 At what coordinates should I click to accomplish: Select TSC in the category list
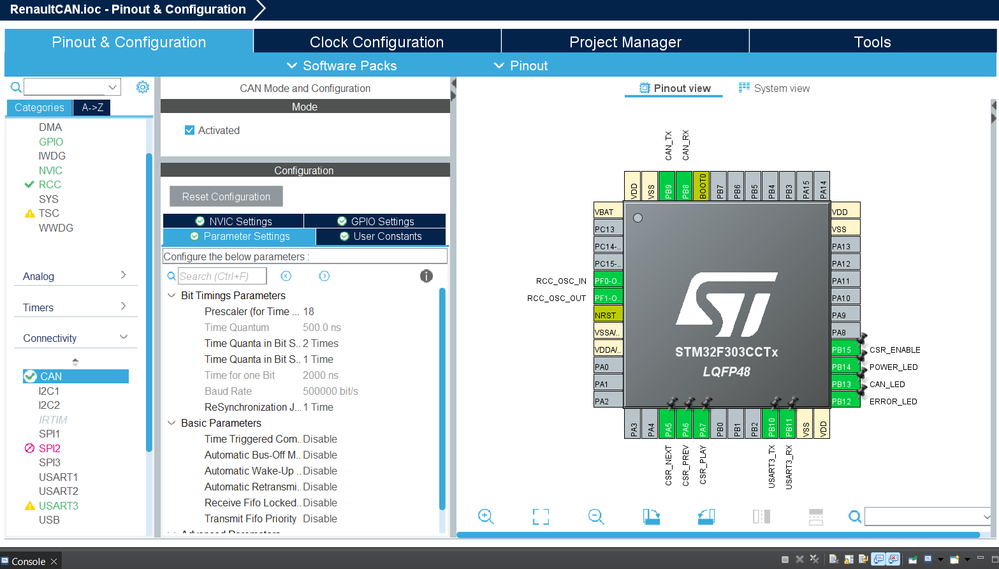pyautogui.click(x=48, y=213)
